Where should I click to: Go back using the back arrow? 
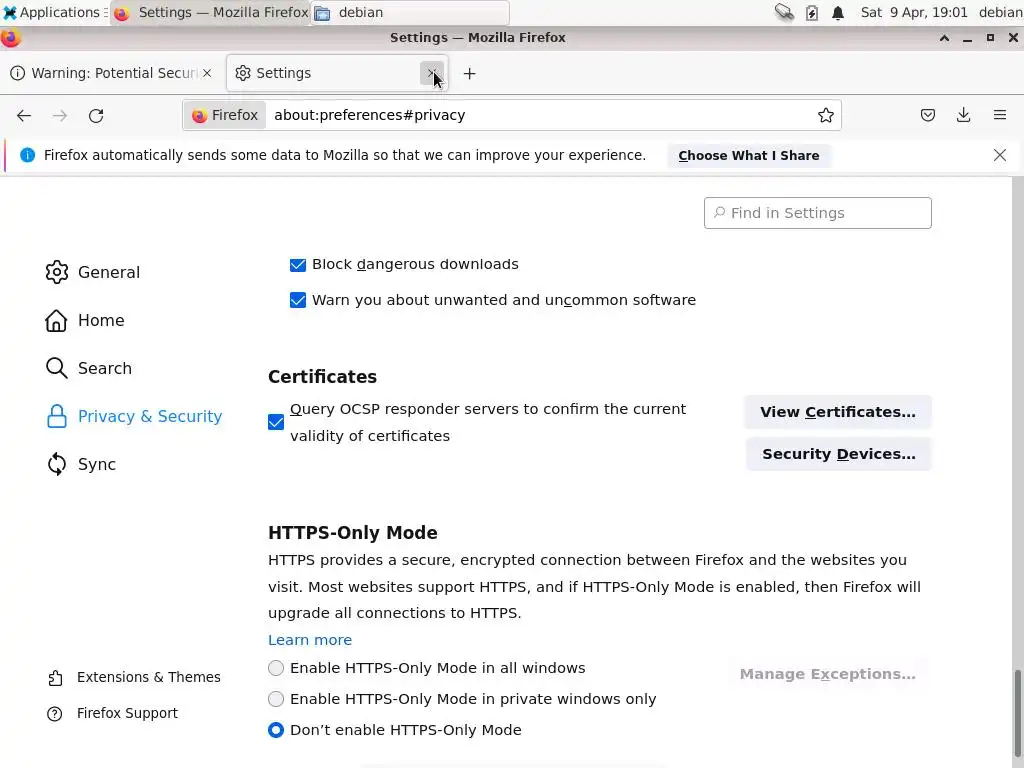click(x=24, y=115)
